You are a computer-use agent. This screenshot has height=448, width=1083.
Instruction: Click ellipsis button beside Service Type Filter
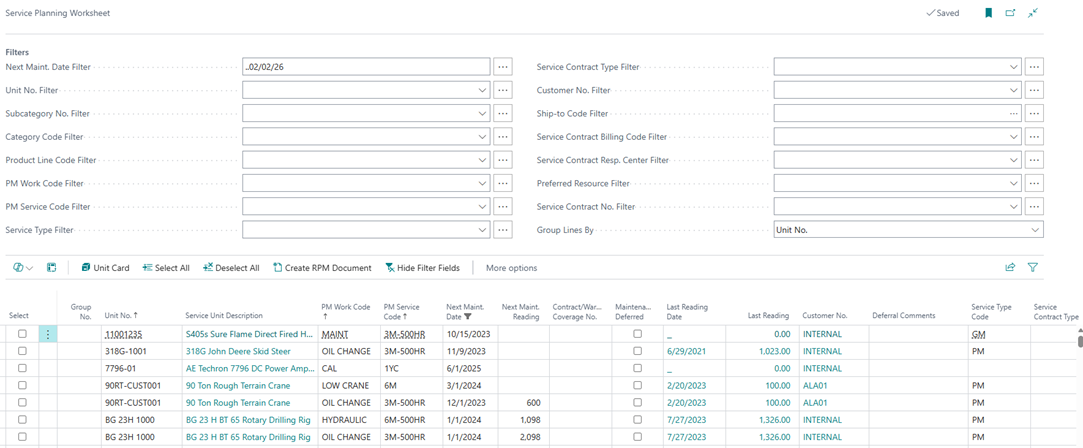pyautogui.click(x=503, y=230)
